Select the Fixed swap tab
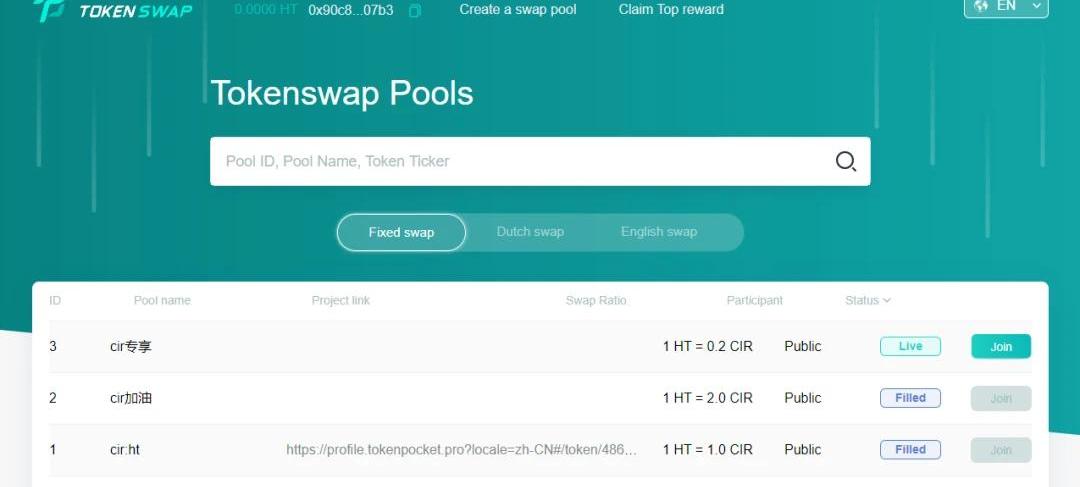Image resolution: width=1080 pixels, height=487 pixels. click(x=401, y=232)
